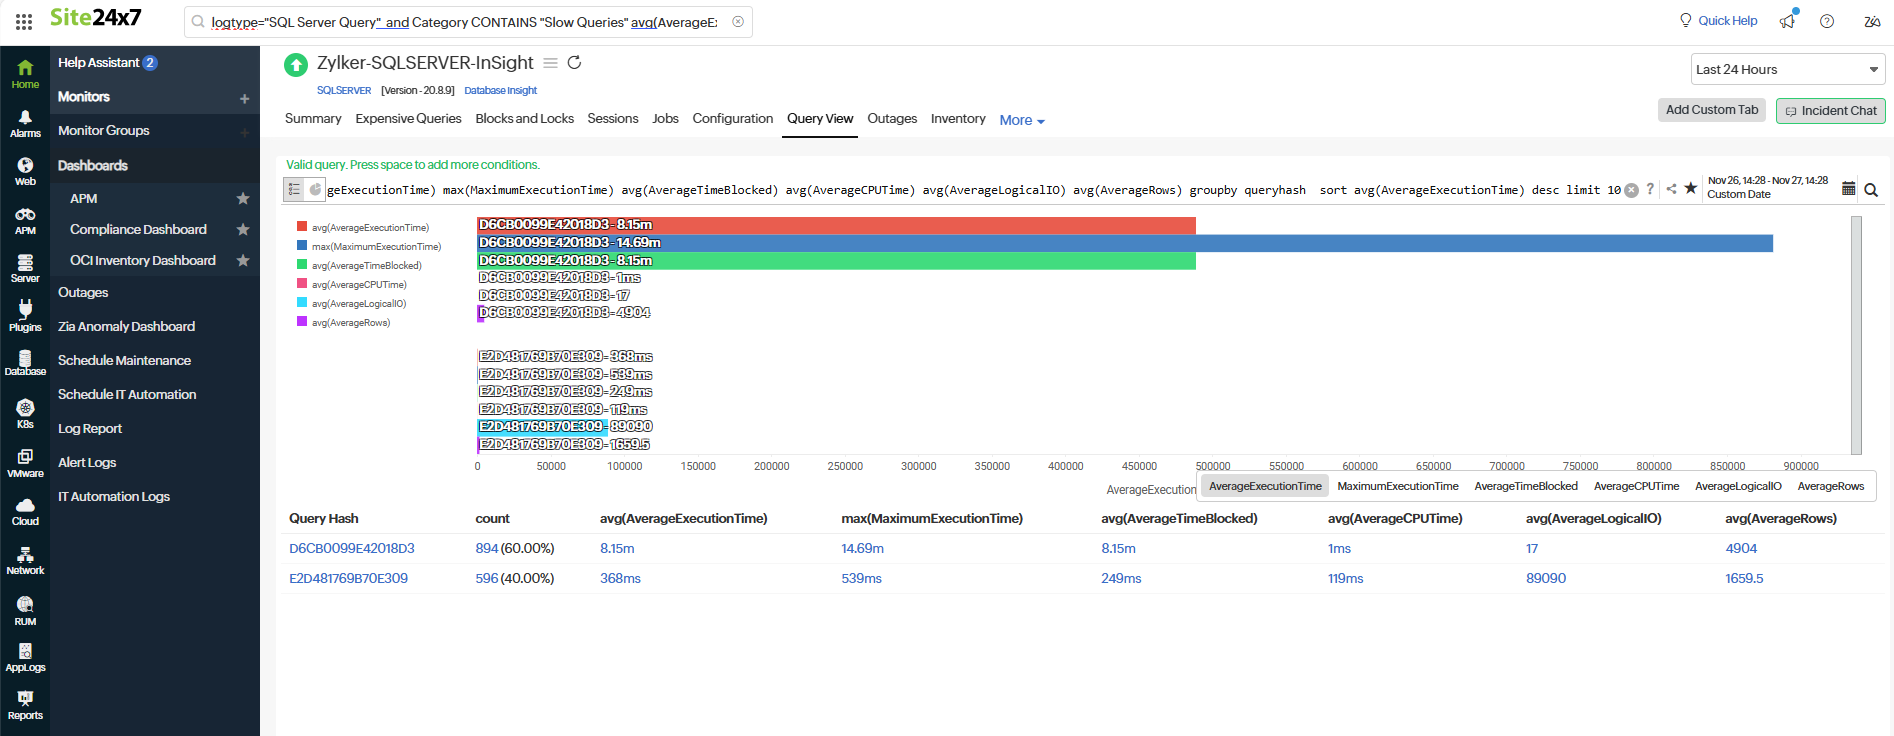Toggle avg(AverageCPUTime) legend series
This screenshot has height=736, width=1894.
352,284
